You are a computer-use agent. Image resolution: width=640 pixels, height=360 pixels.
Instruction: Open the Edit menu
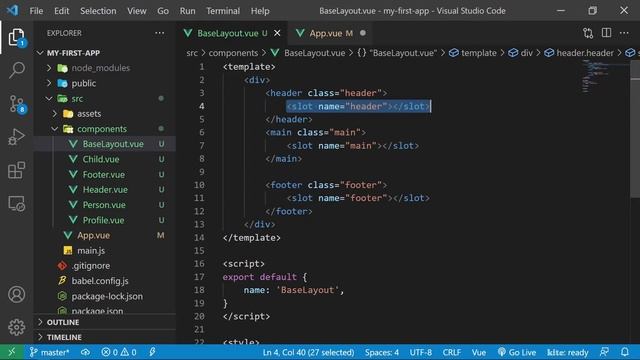(62, 11)
